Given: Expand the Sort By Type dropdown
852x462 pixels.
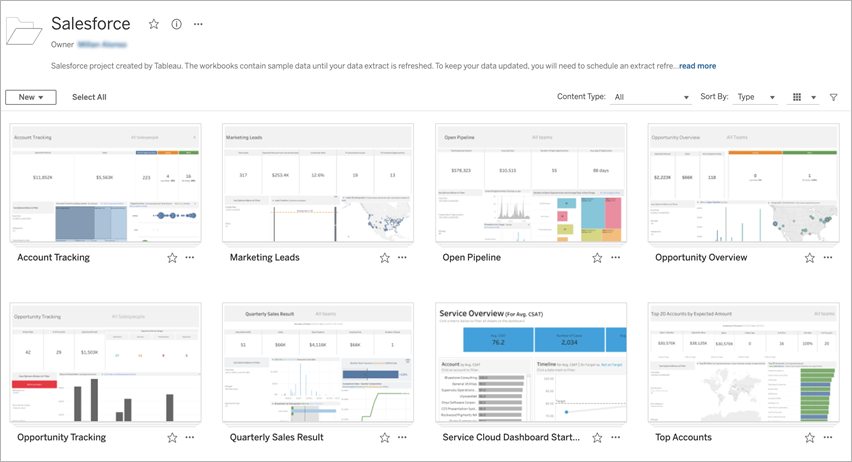Looking at the screenshot, I should [755, 97].
